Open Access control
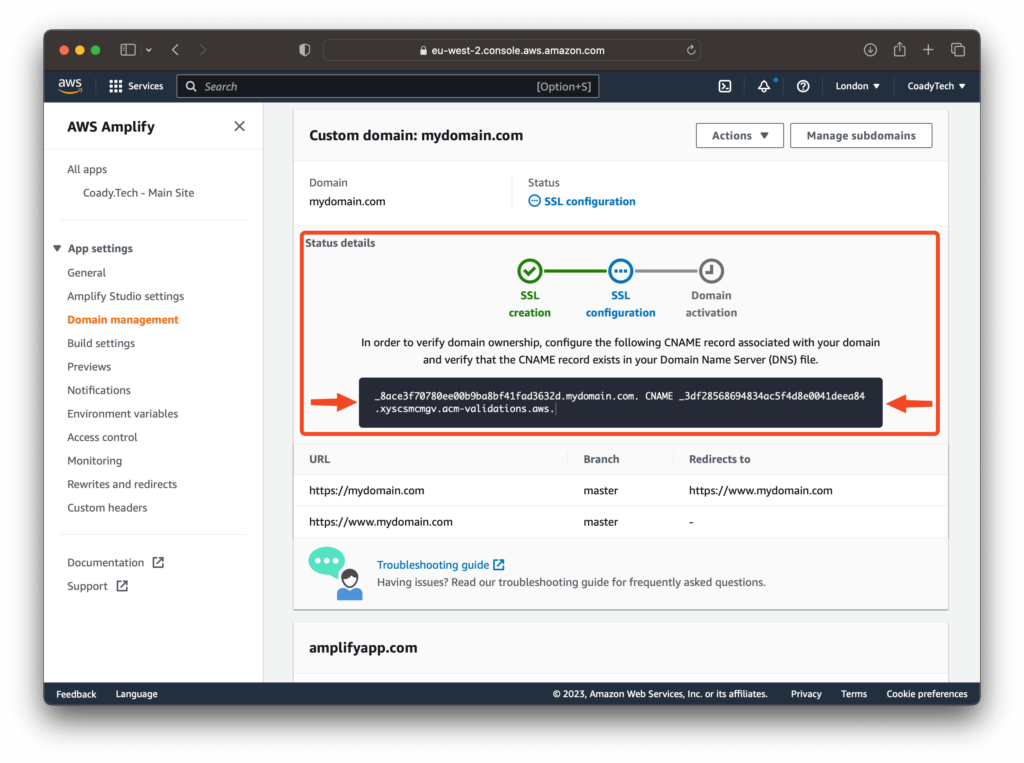 102,437
